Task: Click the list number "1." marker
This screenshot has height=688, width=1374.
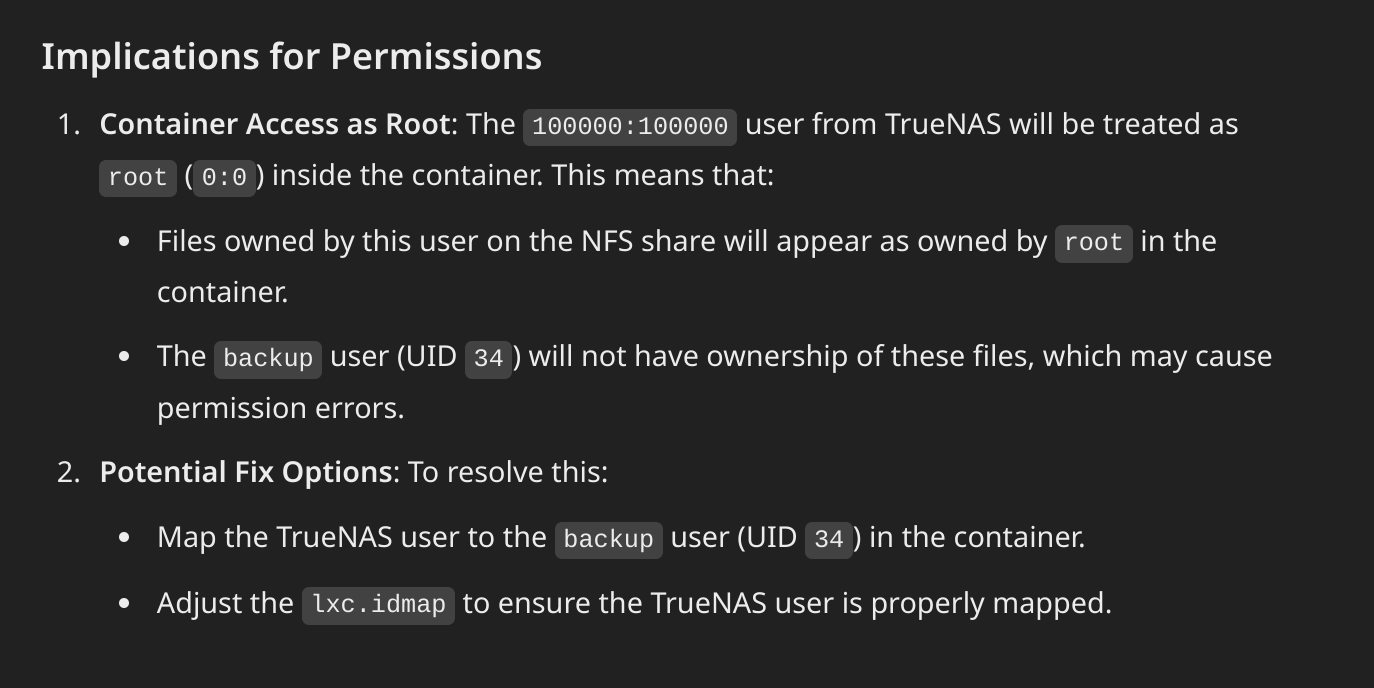Action: (x=68, y=124)
